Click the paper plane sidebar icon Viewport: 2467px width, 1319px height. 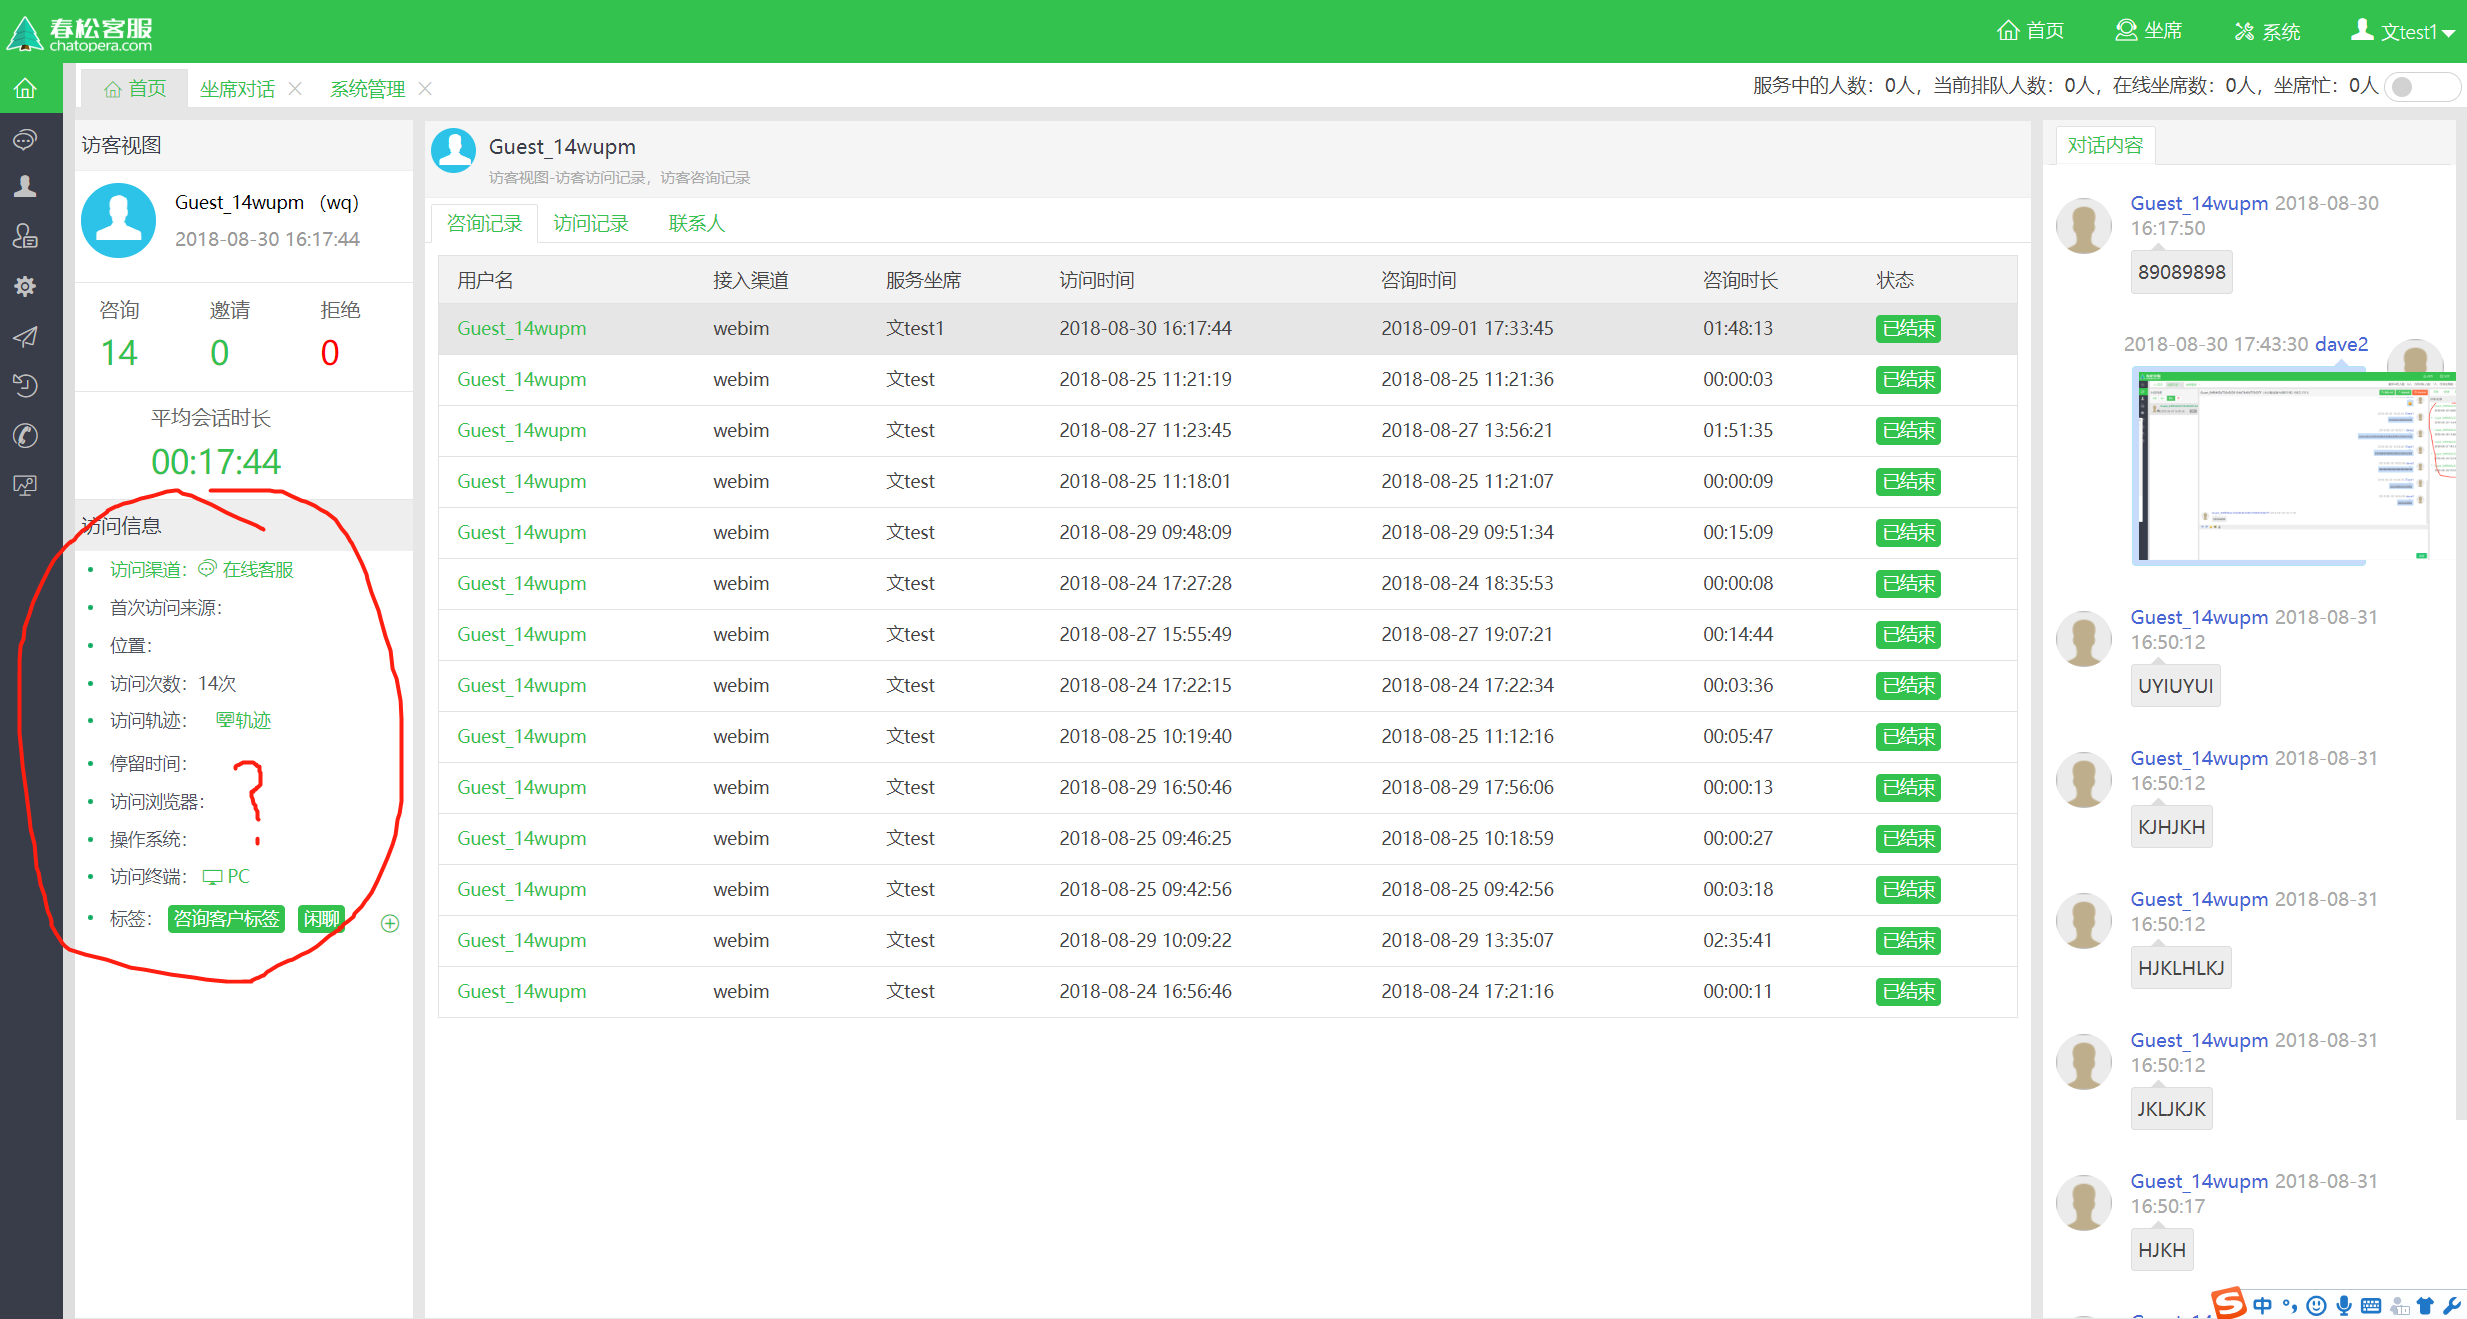(25, 337)
